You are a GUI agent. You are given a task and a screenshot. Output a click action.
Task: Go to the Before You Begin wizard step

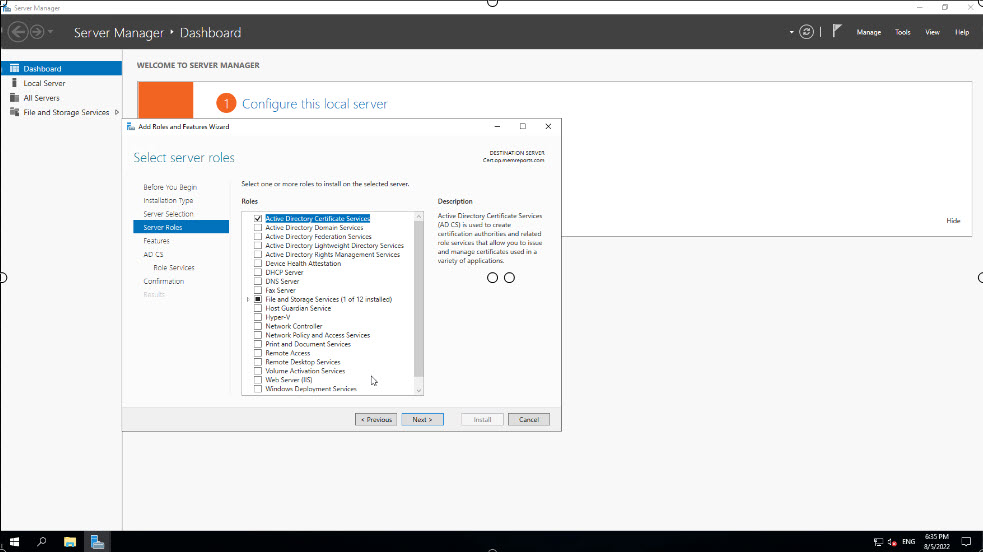170,187
